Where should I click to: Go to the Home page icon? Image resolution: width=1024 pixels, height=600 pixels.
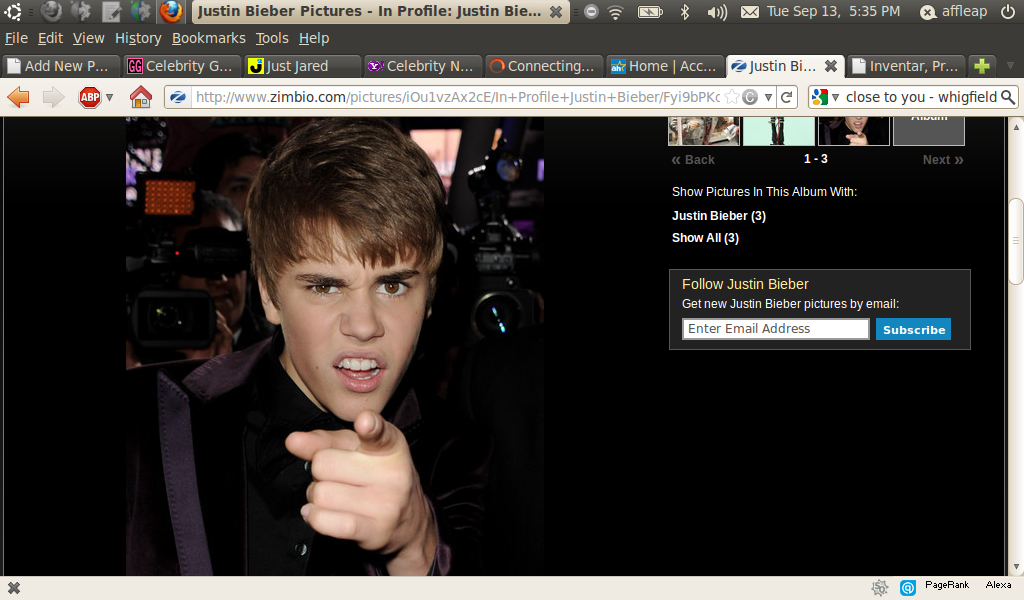pos(140,97)
